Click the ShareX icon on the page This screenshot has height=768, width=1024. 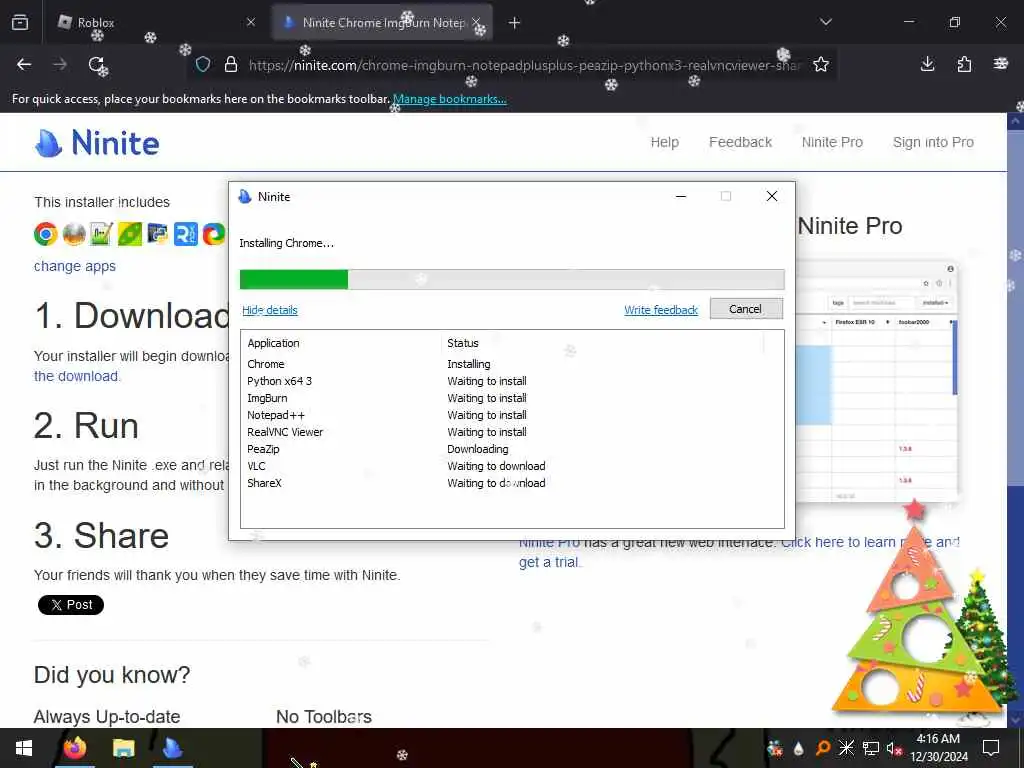[x=214, y=234]
